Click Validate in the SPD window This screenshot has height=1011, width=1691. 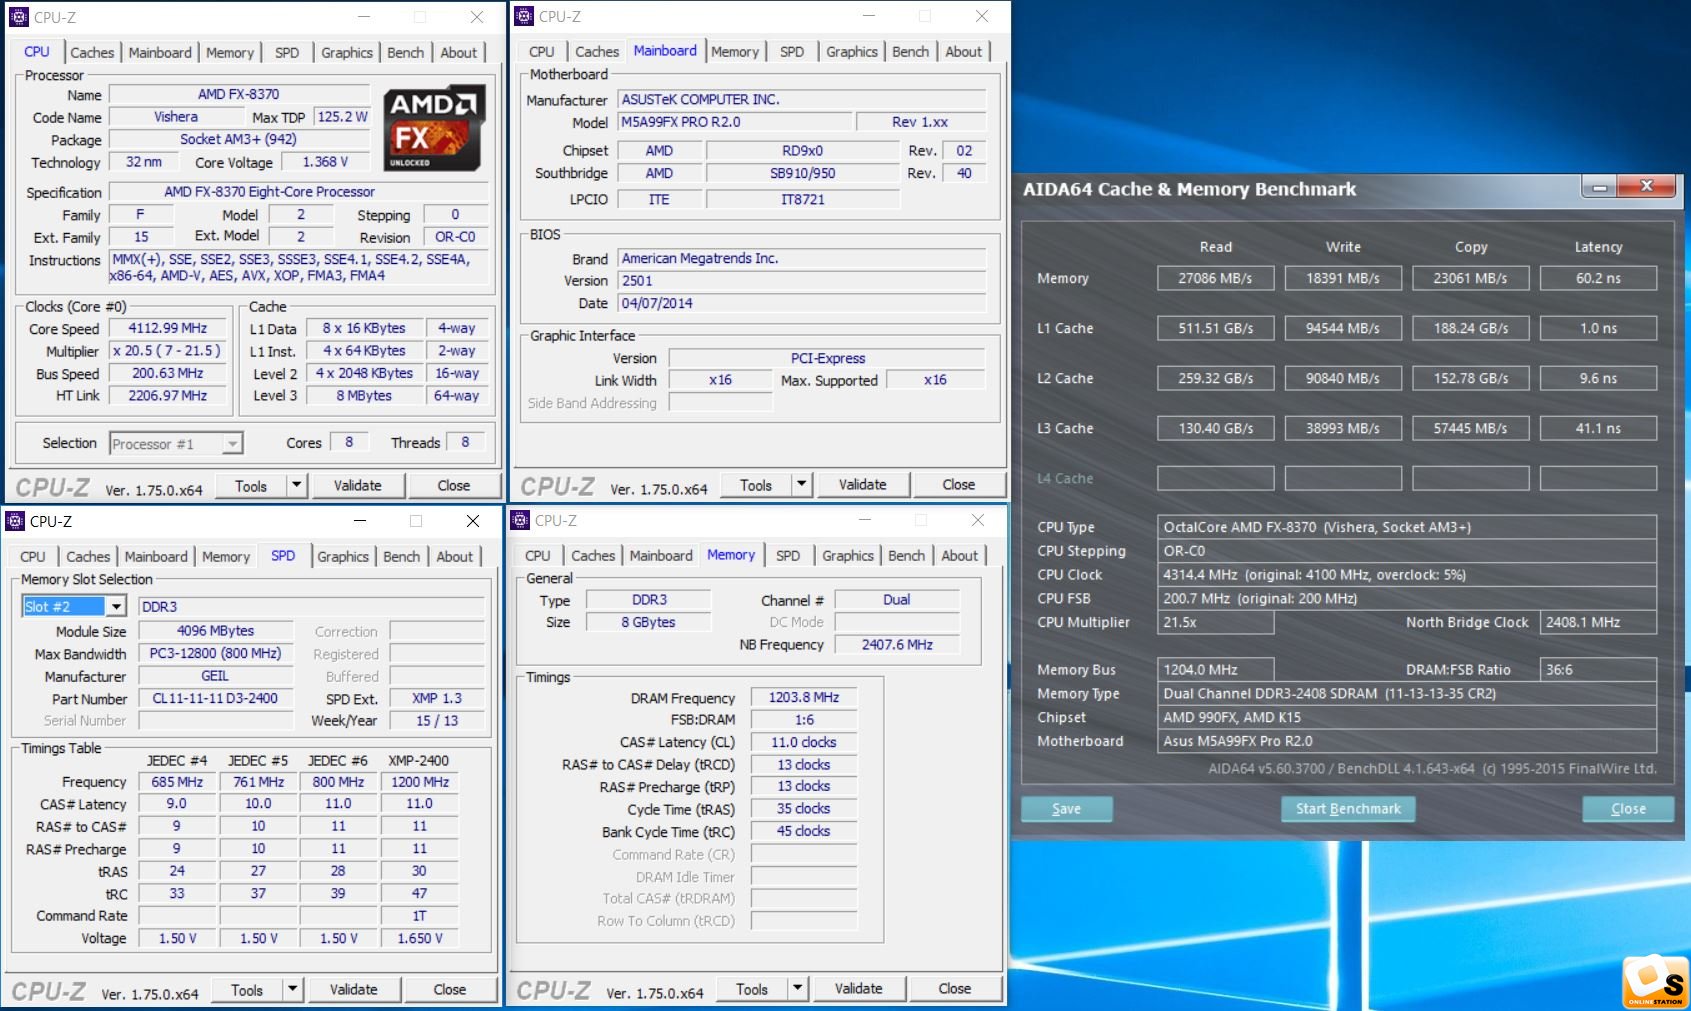click(x=354, y=989)
